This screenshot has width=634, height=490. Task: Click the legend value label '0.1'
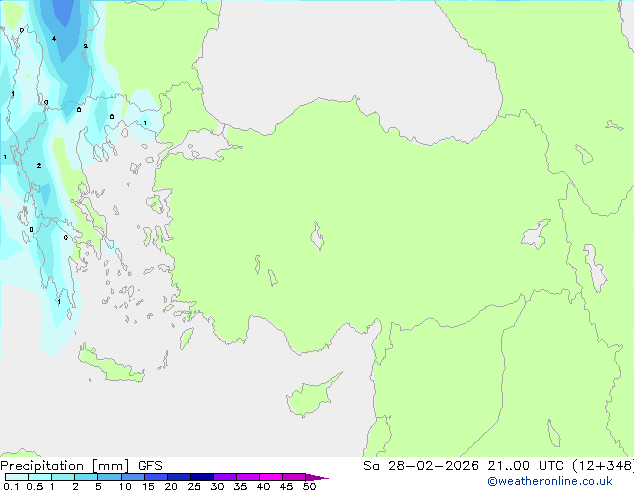click(x=11, y=486)
